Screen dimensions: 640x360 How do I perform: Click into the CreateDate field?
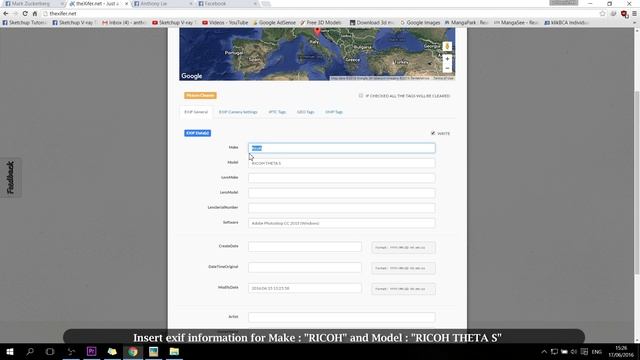click(305, 247)
